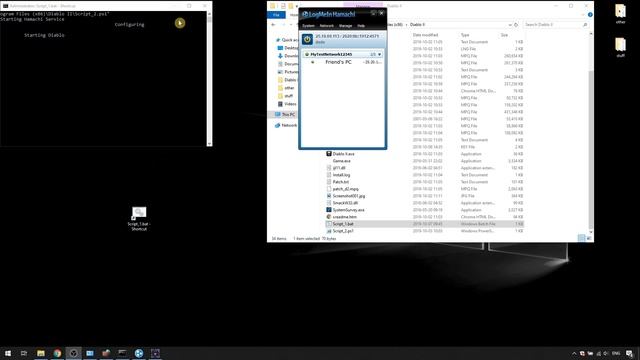640x360 pixels.
Task: Click the ENG language indicator
Action: click(616, 353)
